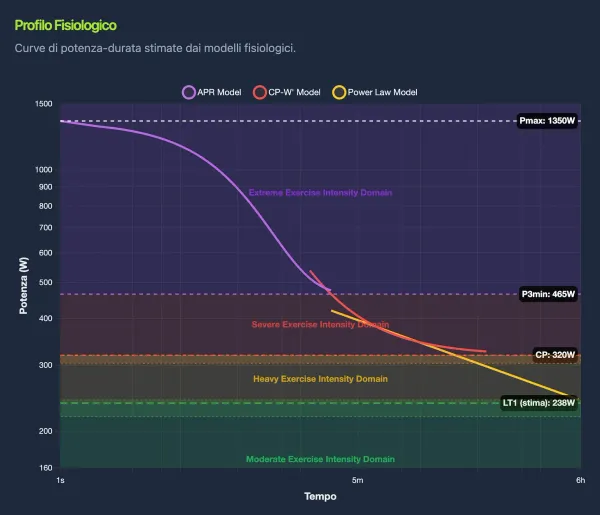This screenshot has width=600, height=515.
Task: Click the Profilo Fisiologico heading
Action: (x=65, y=25)
